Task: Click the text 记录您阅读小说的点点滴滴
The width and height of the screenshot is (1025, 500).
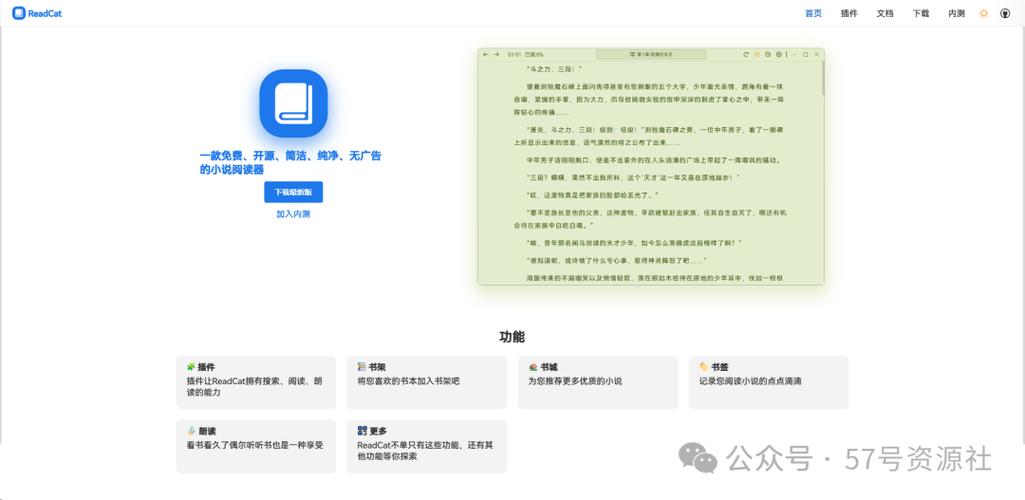Action: pos(750,381)
